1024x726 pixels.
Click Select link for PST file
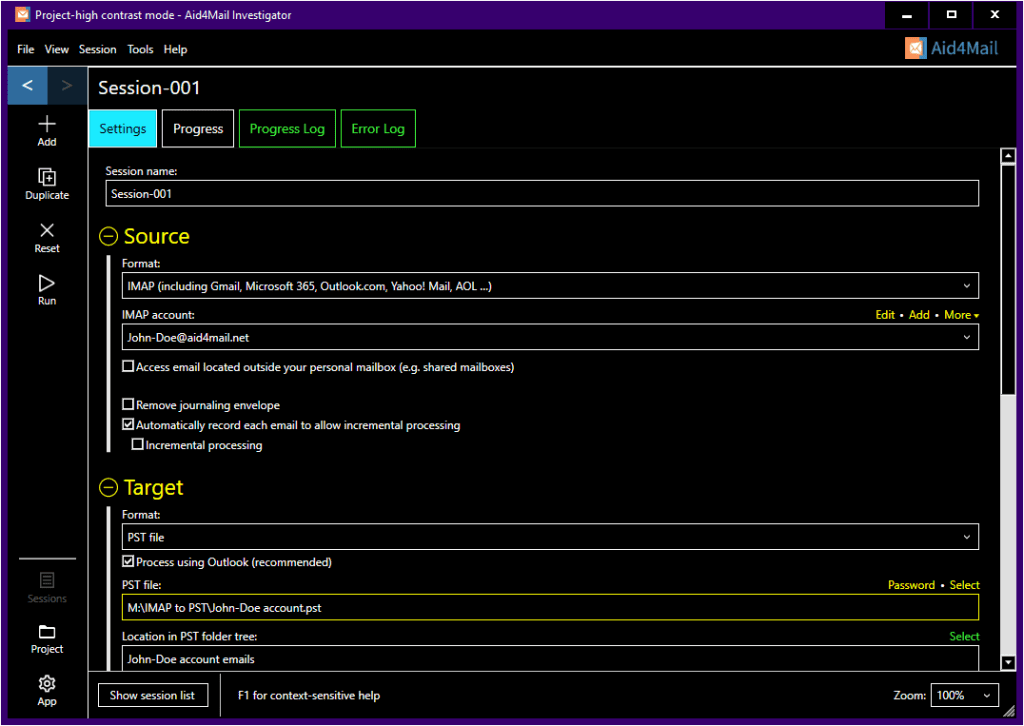[965, 585]
